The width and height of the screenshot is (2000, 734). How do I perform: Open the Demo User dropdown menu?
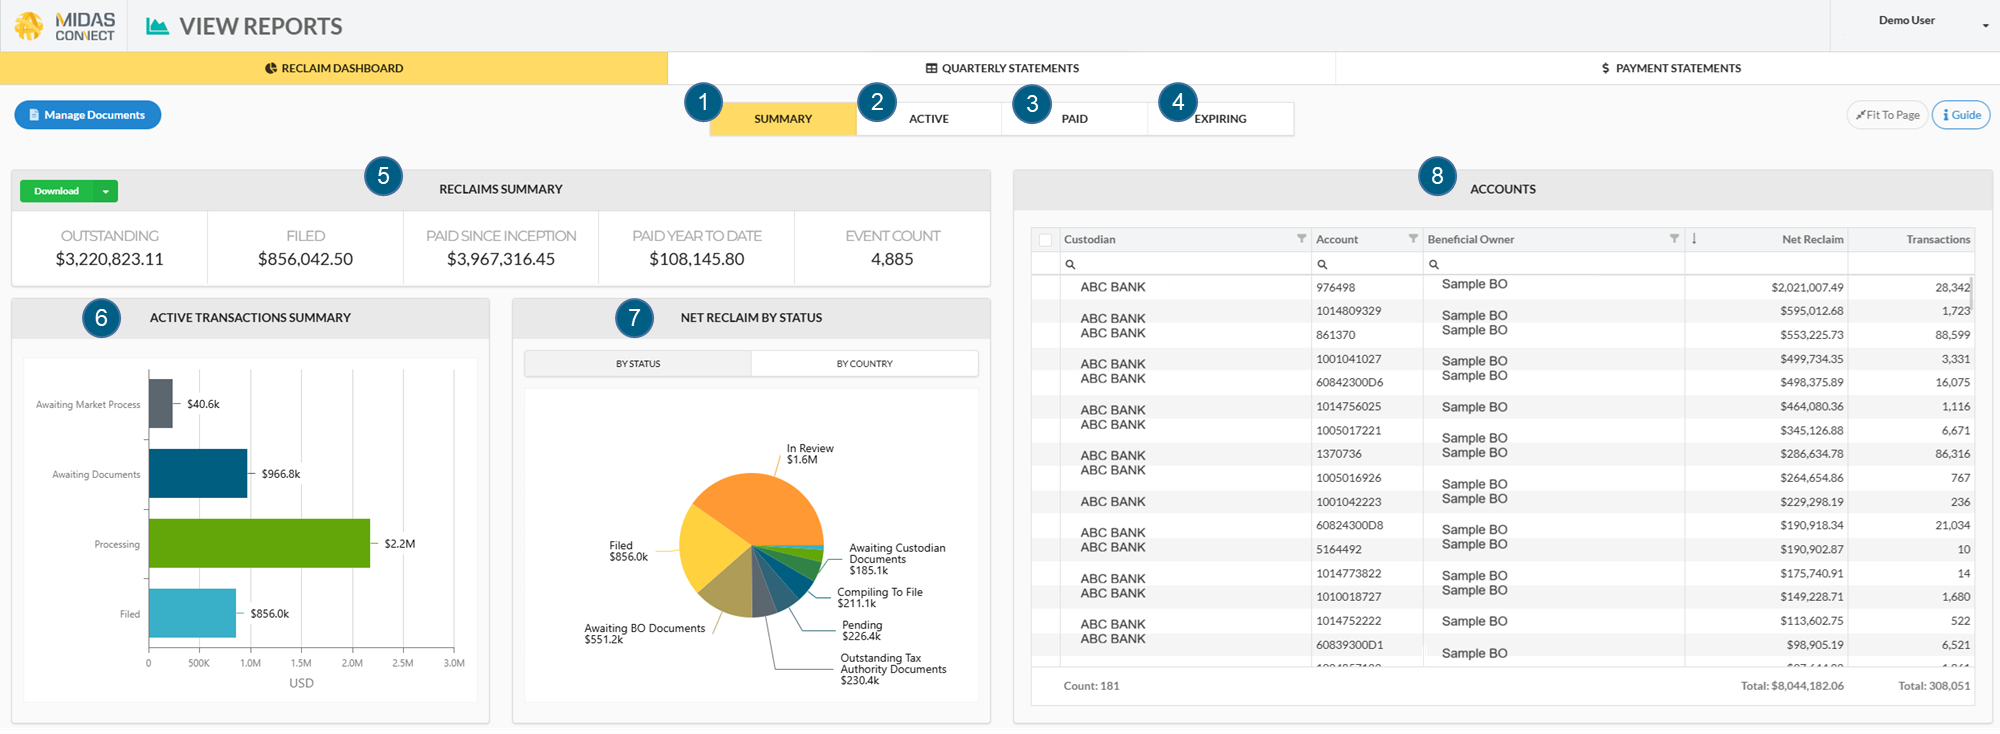click(1985, 25)
